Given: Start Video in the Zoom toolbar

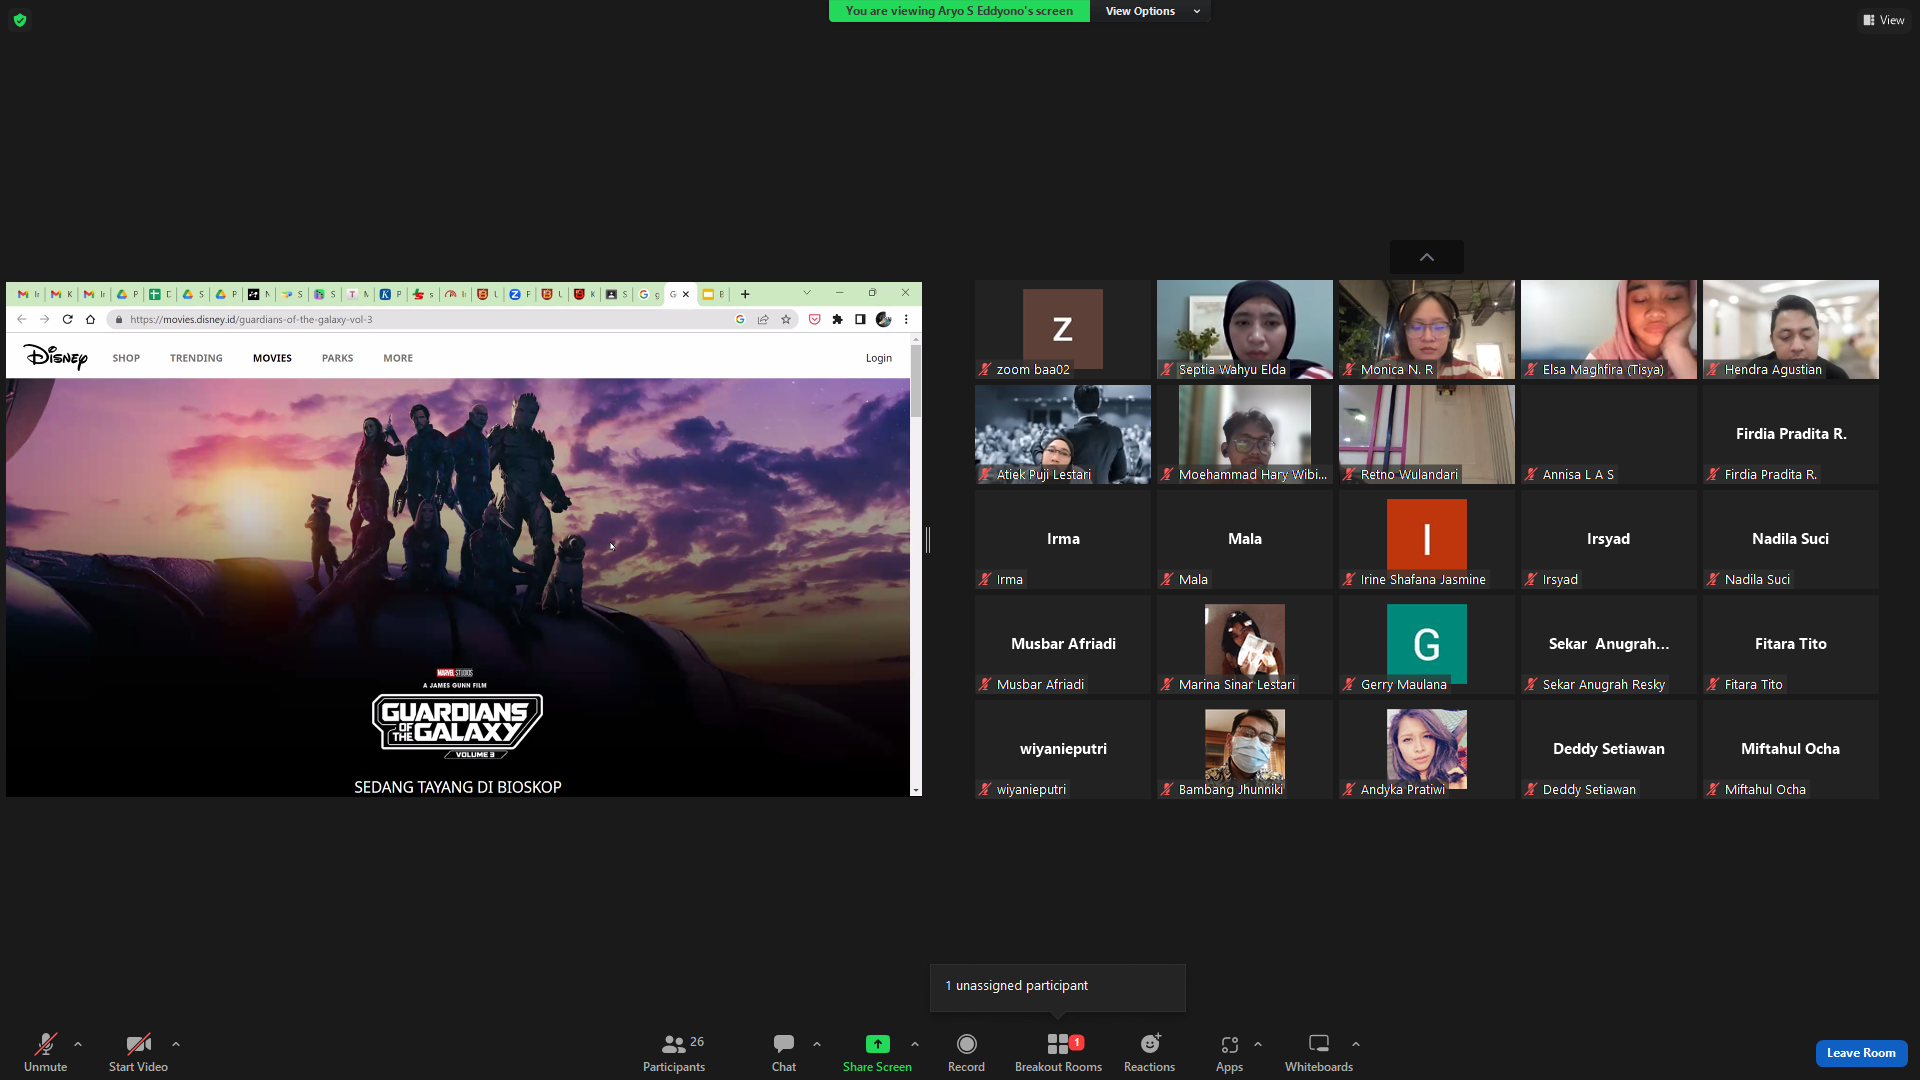Looking at the screenshot, I should [x=138, y=1052].
